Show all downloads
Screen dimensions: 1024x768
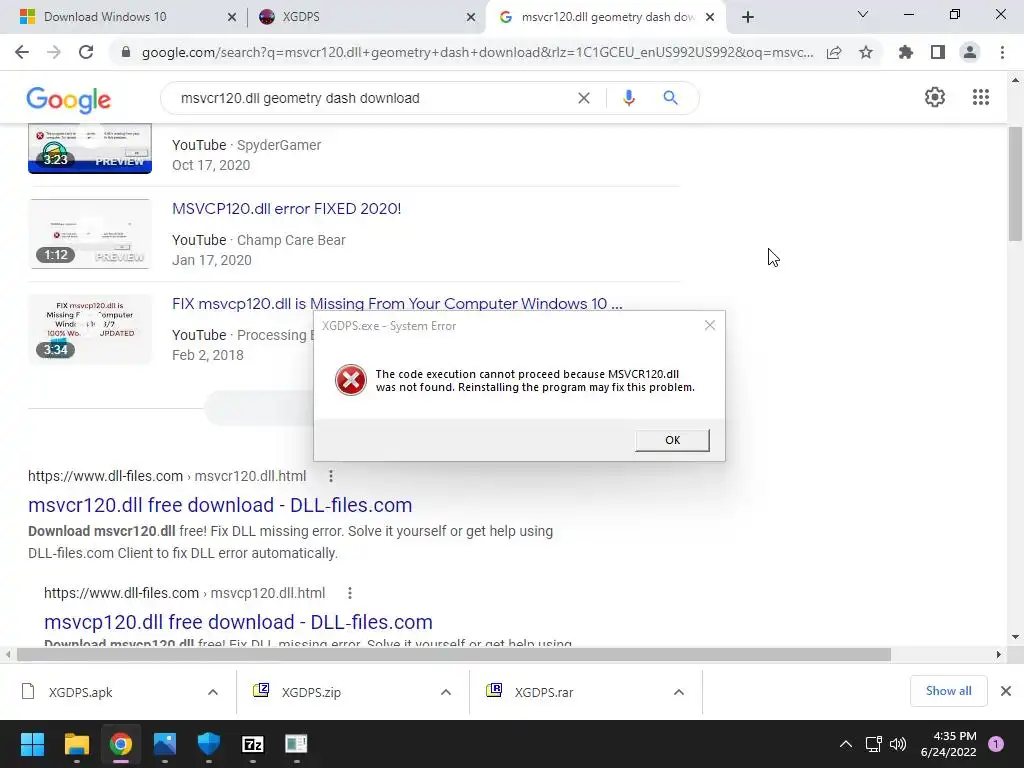click(948, 691)
